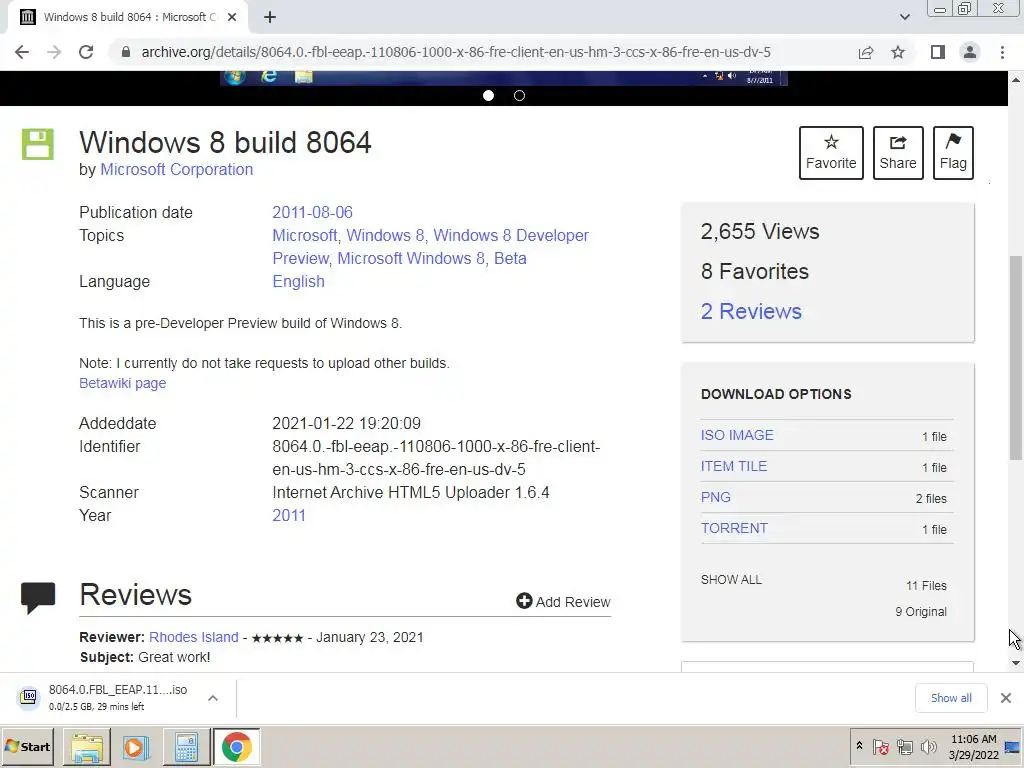Launch Windows Media Player from taskbar
This screenshot has height=768, width=1024.
(x=136, y=747)
